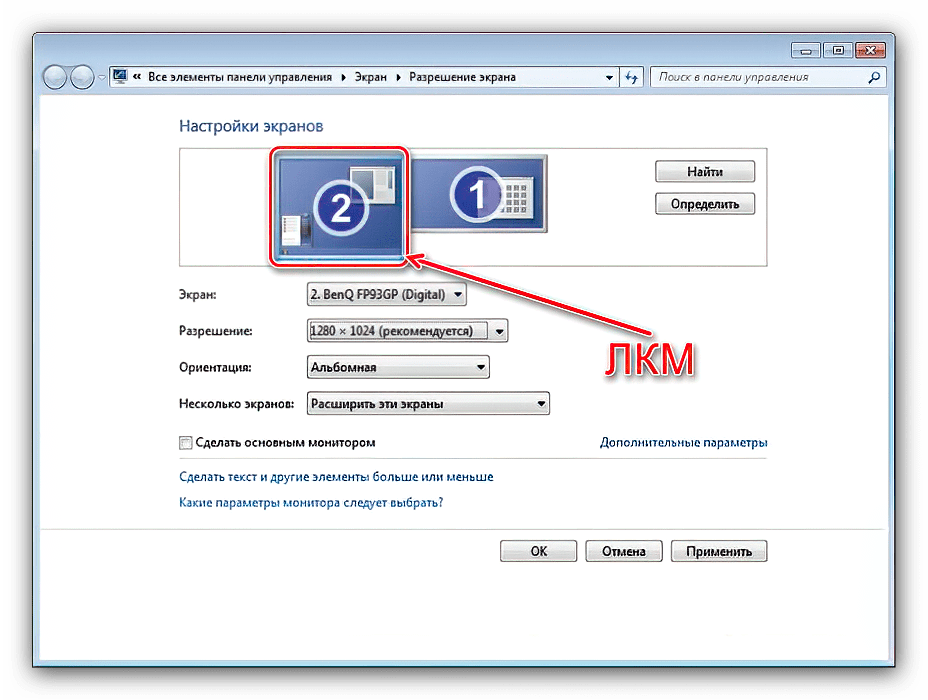Click the Найти button
This screenshot has width=928, height=700.
(704, 172)
